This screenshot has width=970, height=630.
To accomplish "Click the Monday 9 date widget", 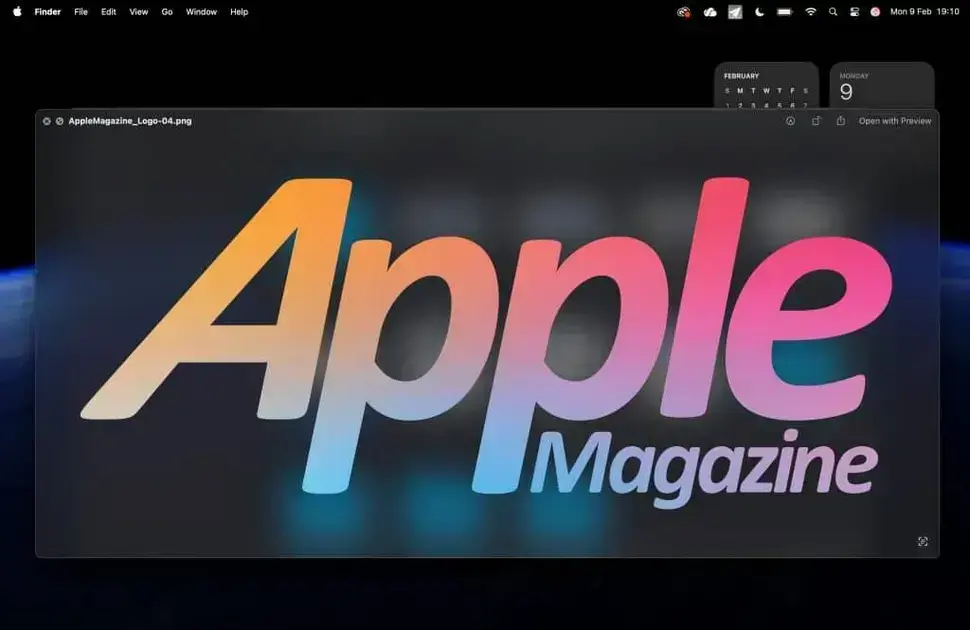I will click(x=882, y=86).
